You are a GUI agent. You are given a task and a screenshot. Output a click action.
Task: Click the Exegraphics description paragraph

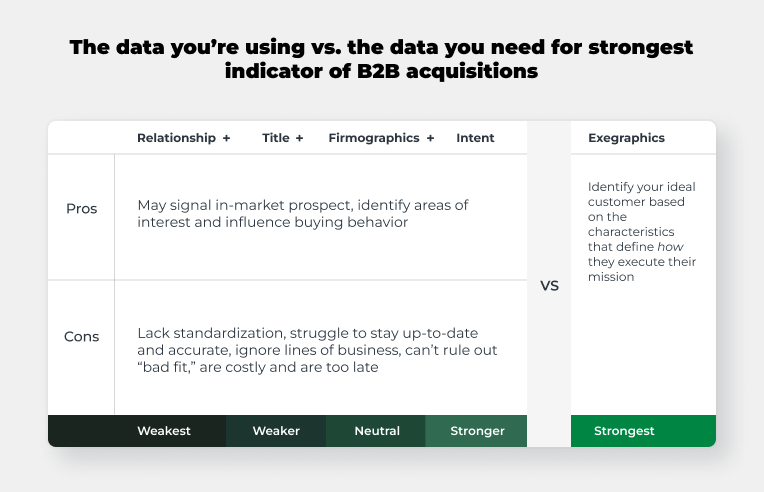tap(642, 231)
